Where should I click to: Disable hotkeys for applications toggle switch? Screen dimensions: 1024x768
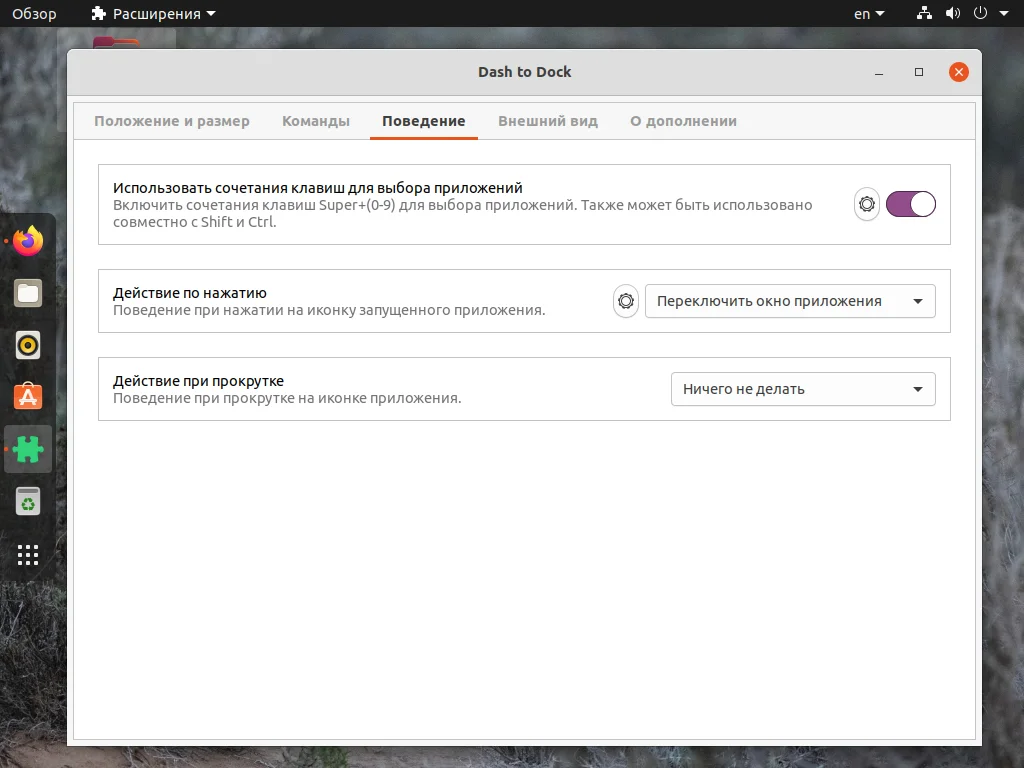click(x=911, y=204)
